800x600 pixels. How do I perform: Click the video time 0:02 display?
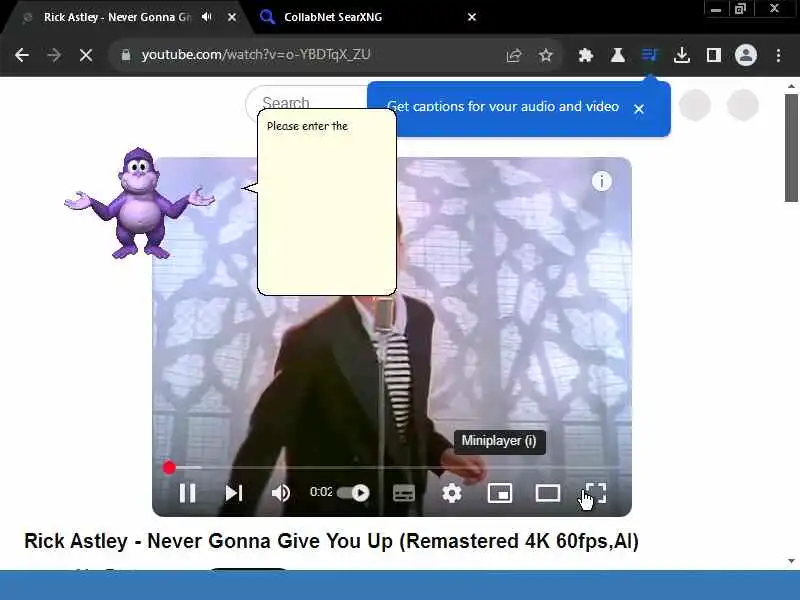coord(321,492)
